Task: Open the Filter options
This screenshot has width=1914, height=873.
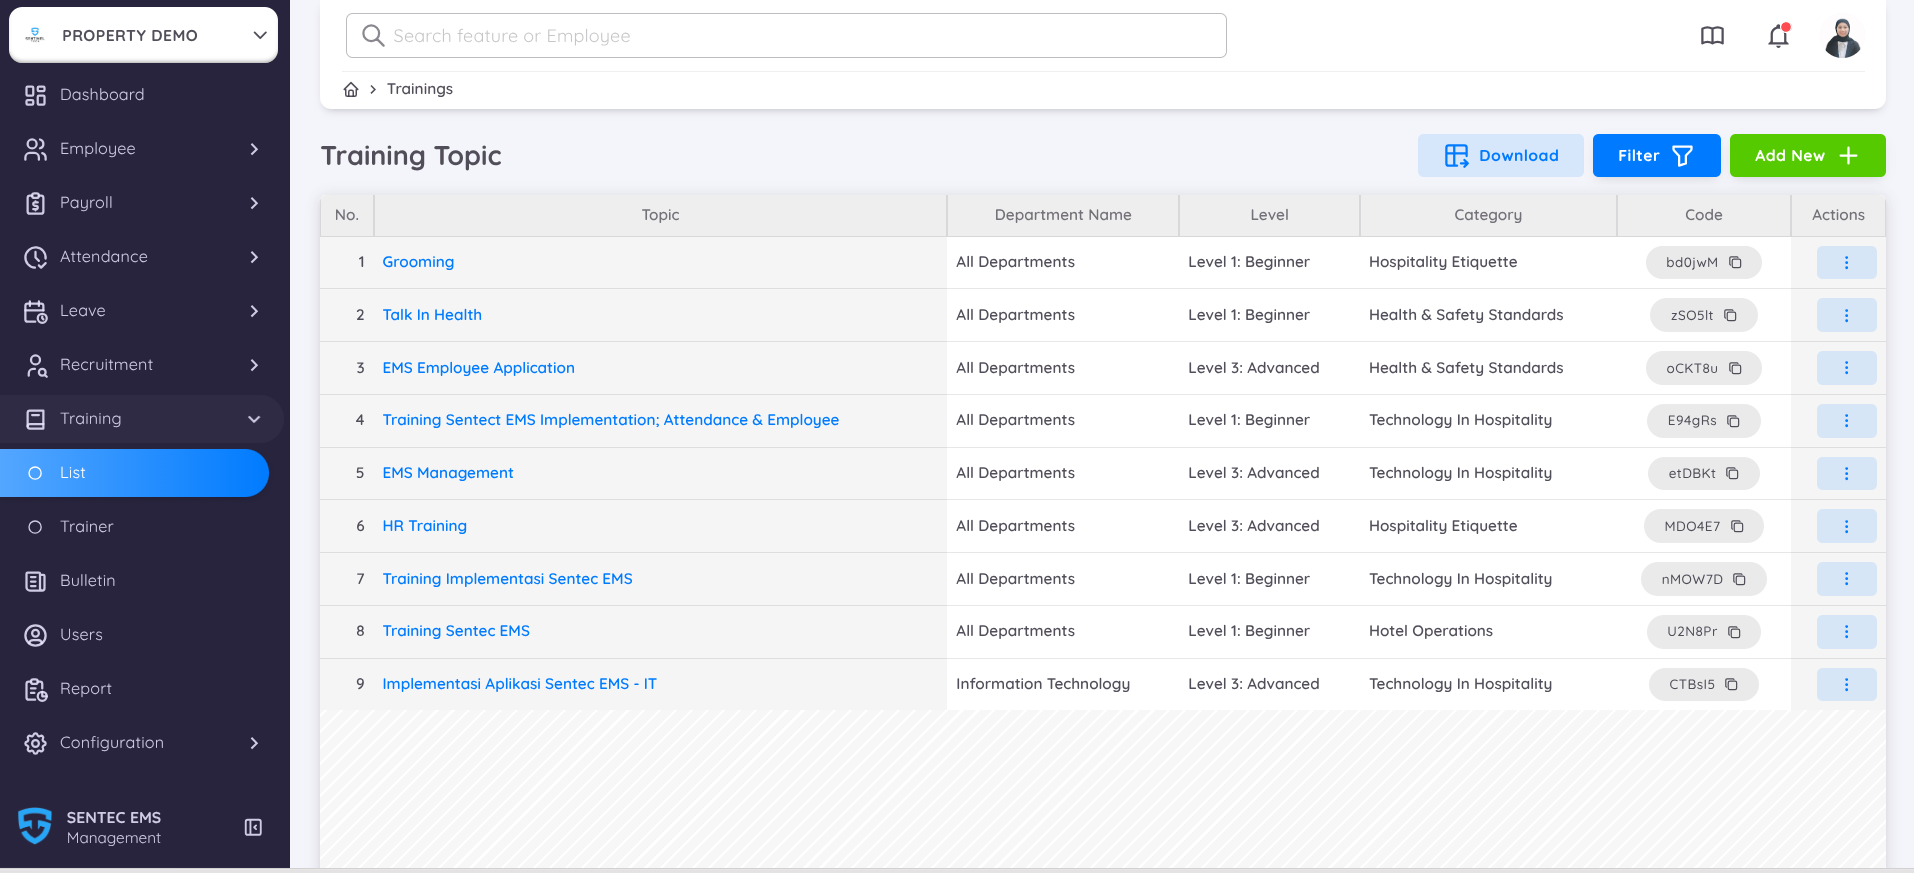Action: pyautogui.click(x=1656, y=156)
